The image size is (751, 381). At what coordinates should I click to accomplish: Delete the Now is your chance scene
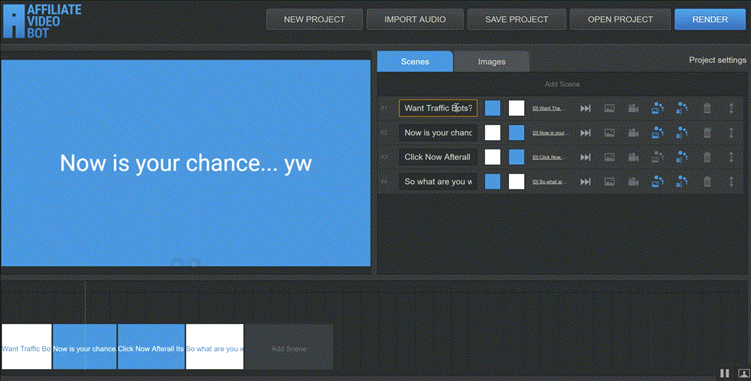coord(707,133)
